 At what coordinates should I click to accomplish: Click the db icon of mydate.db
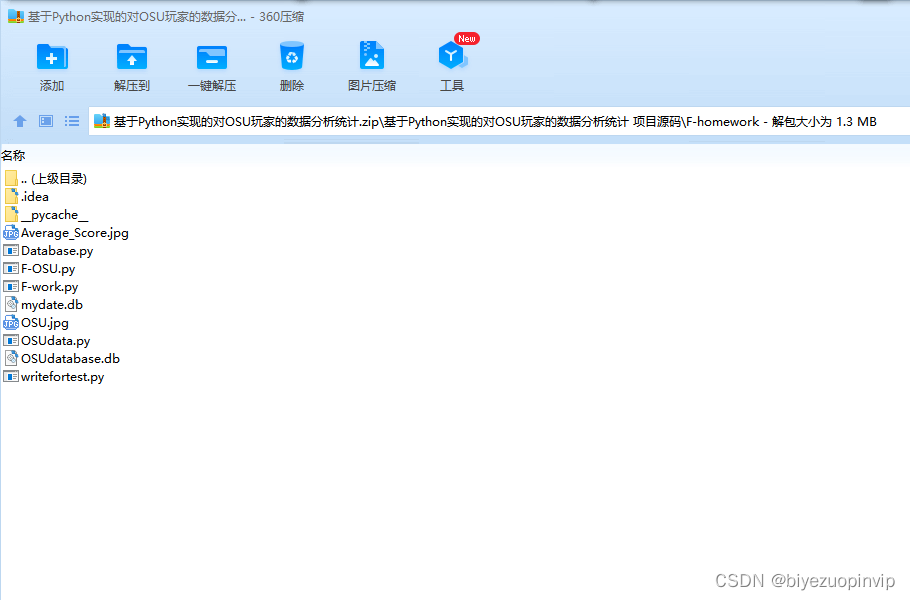11,304
